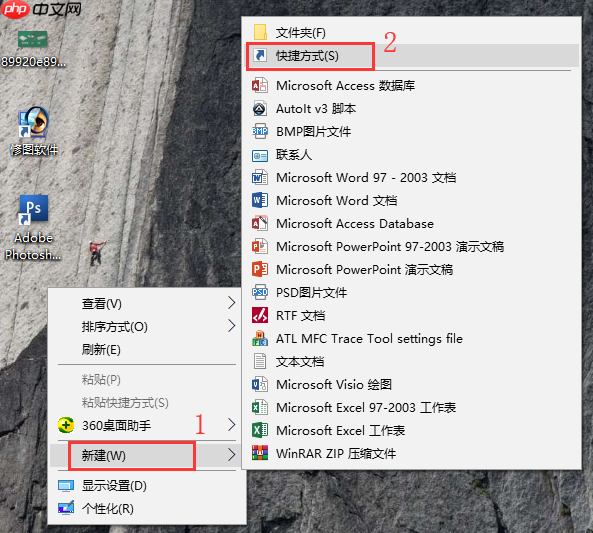Click the Microsoft PowerPoint 97-2003 演示文稿 label
This screenshot has width=593, height=533.
tap(390, 247)
